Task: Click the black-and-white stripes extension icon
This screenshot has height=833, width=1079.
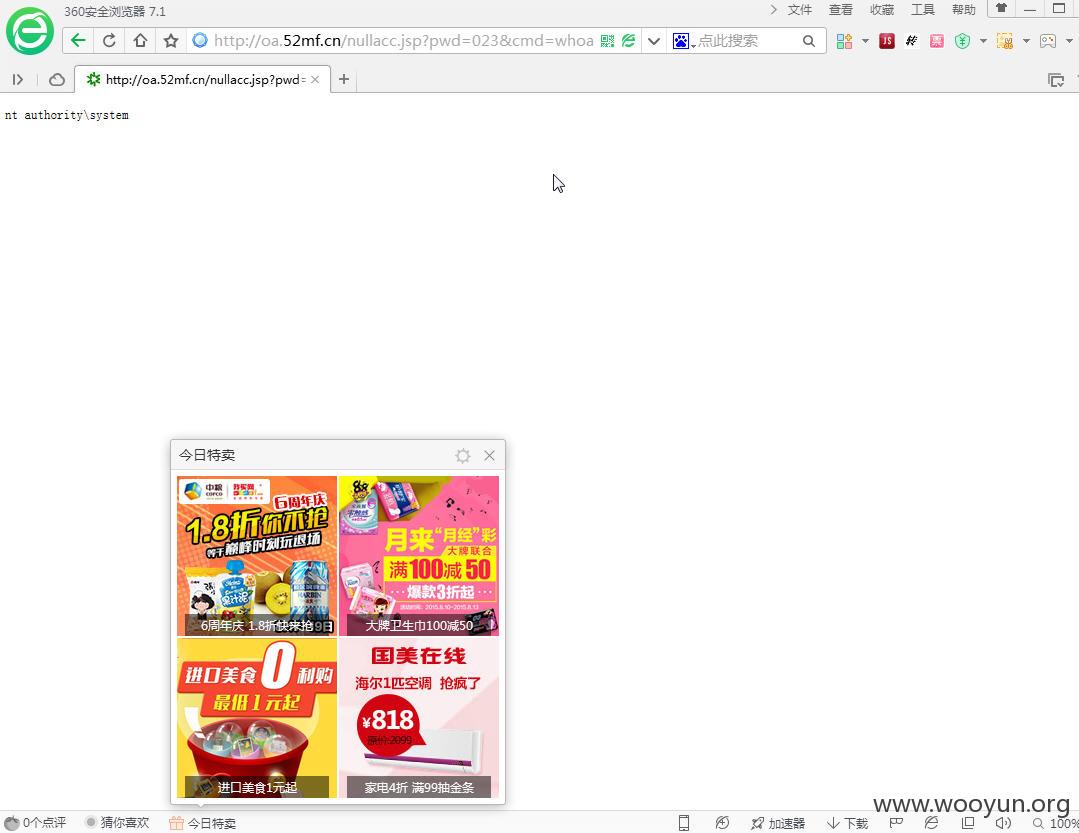Action: [912, 41]
